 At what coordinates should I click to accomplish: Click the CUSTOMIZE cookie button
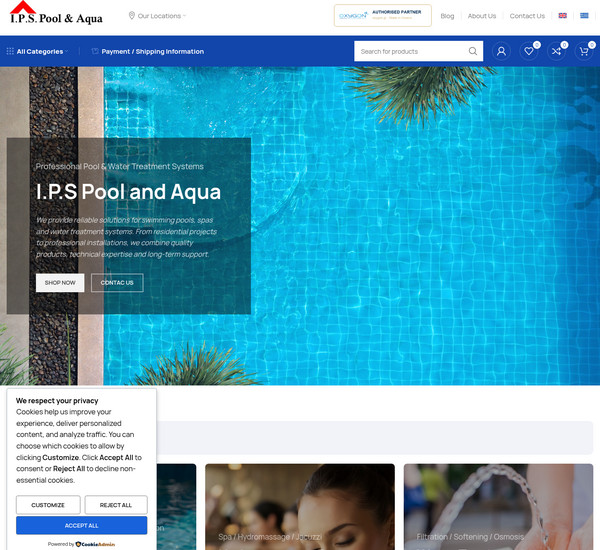pos(48,505)
